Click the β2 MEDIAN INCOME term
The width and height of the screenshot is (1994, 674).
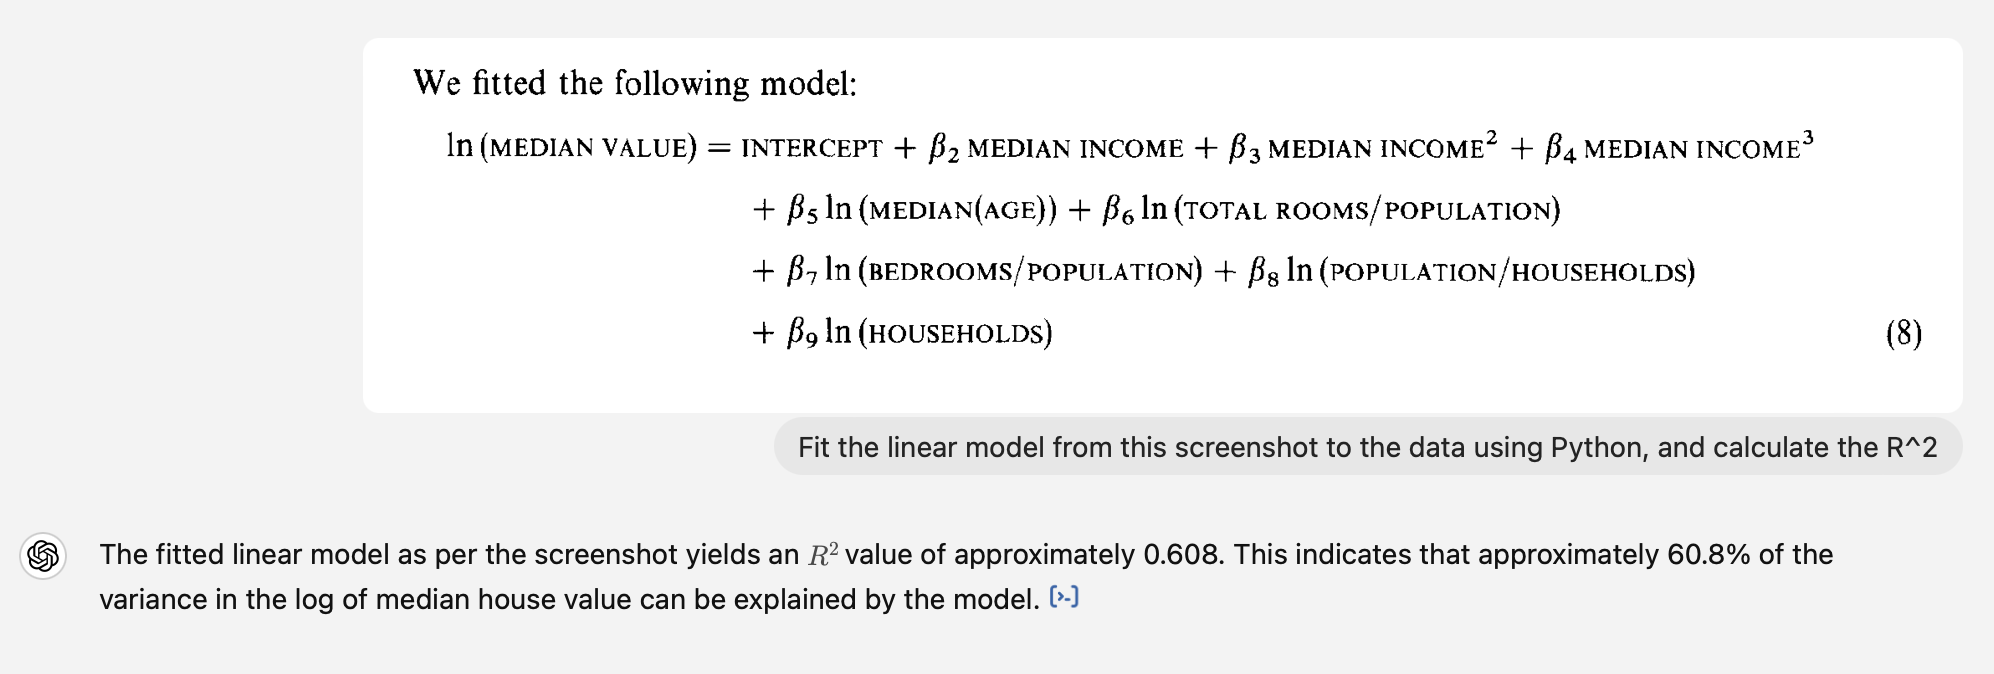[x=1055, y=149]
